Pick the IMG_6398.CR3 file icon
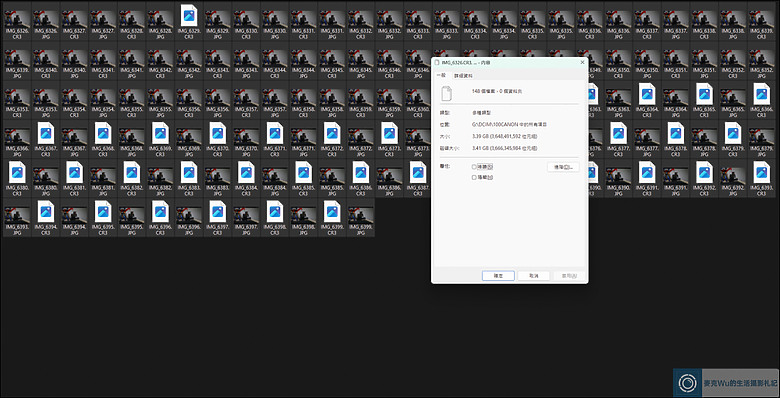Viewport: 780px width, 398px height. [x=275, y=211]
